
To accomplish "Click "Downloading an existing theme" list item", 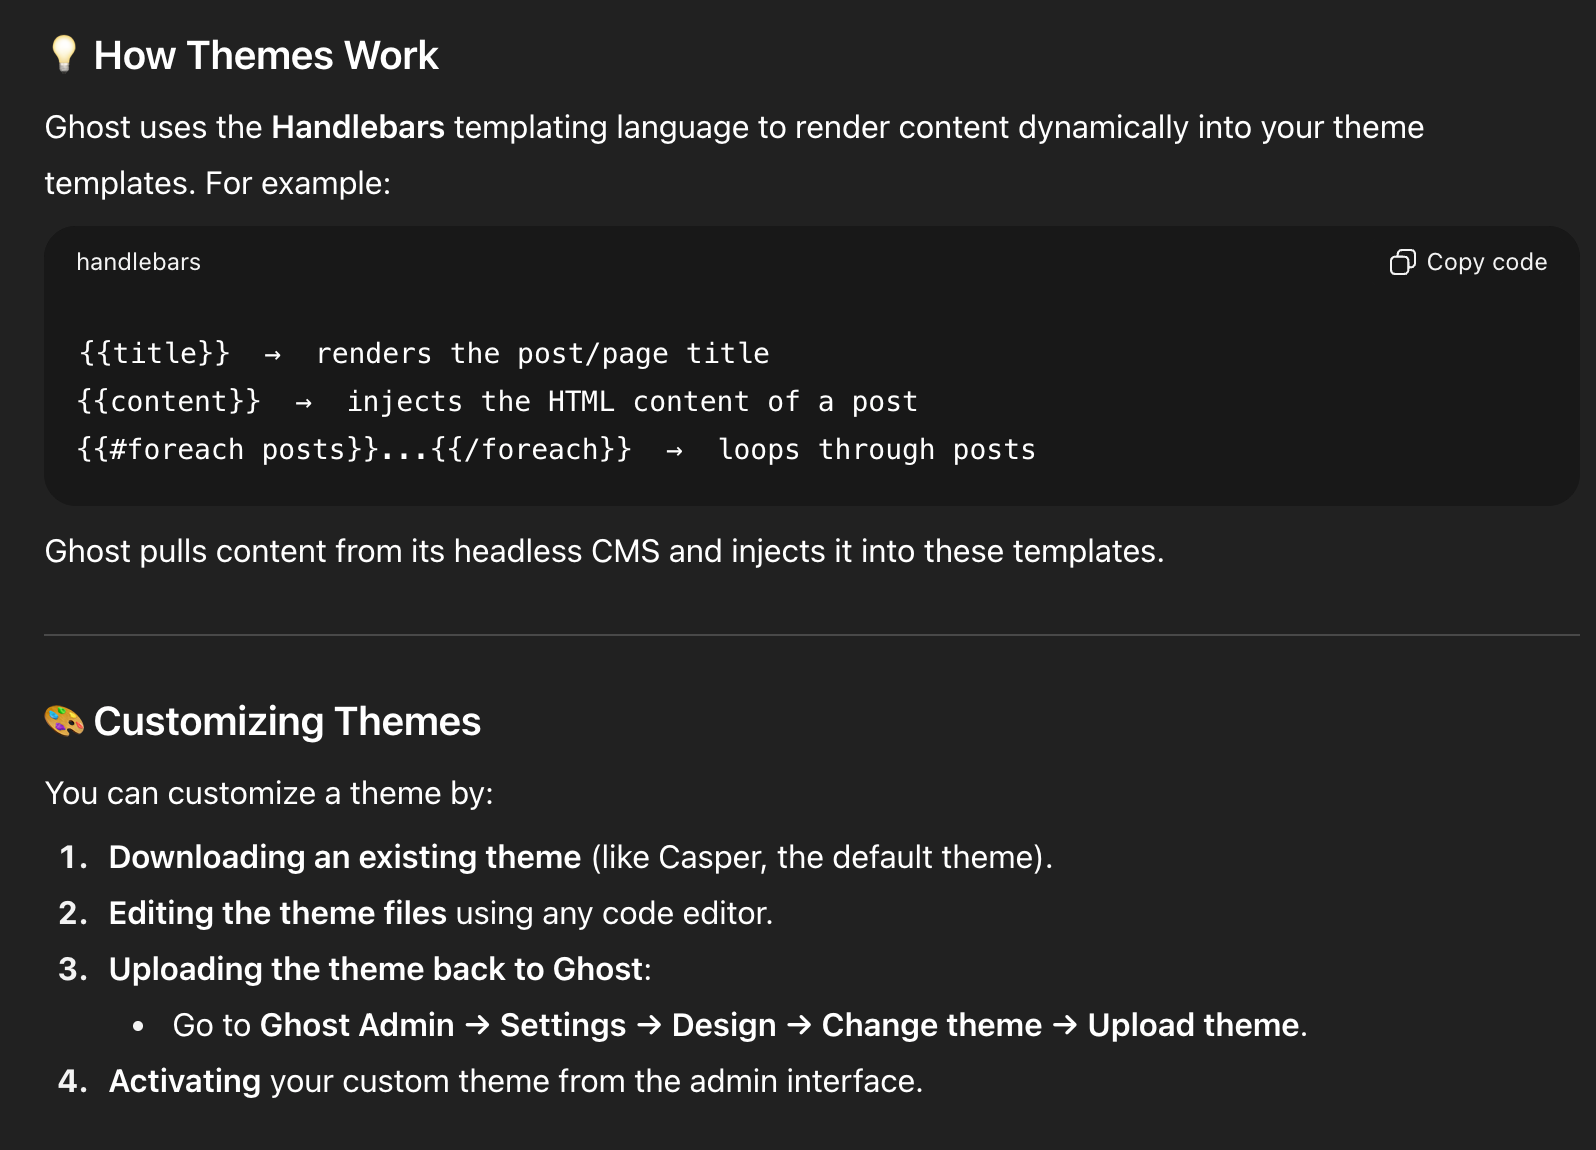I will click(x=345, y=857).
